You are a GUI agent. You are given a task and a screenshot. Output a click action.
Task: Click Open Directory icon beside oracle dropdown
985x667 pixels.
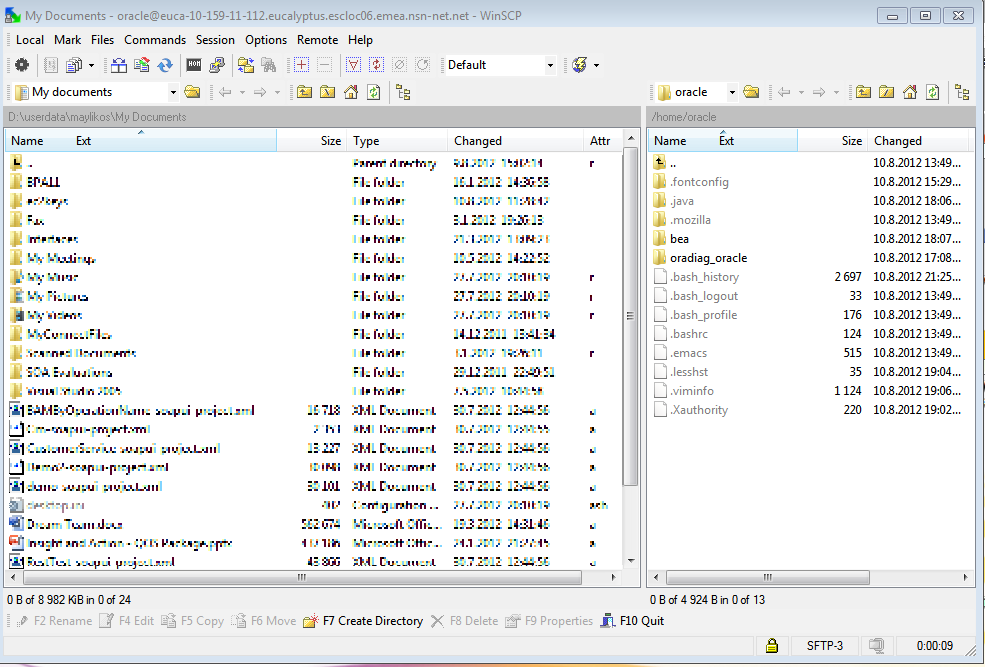coord(751,92)
